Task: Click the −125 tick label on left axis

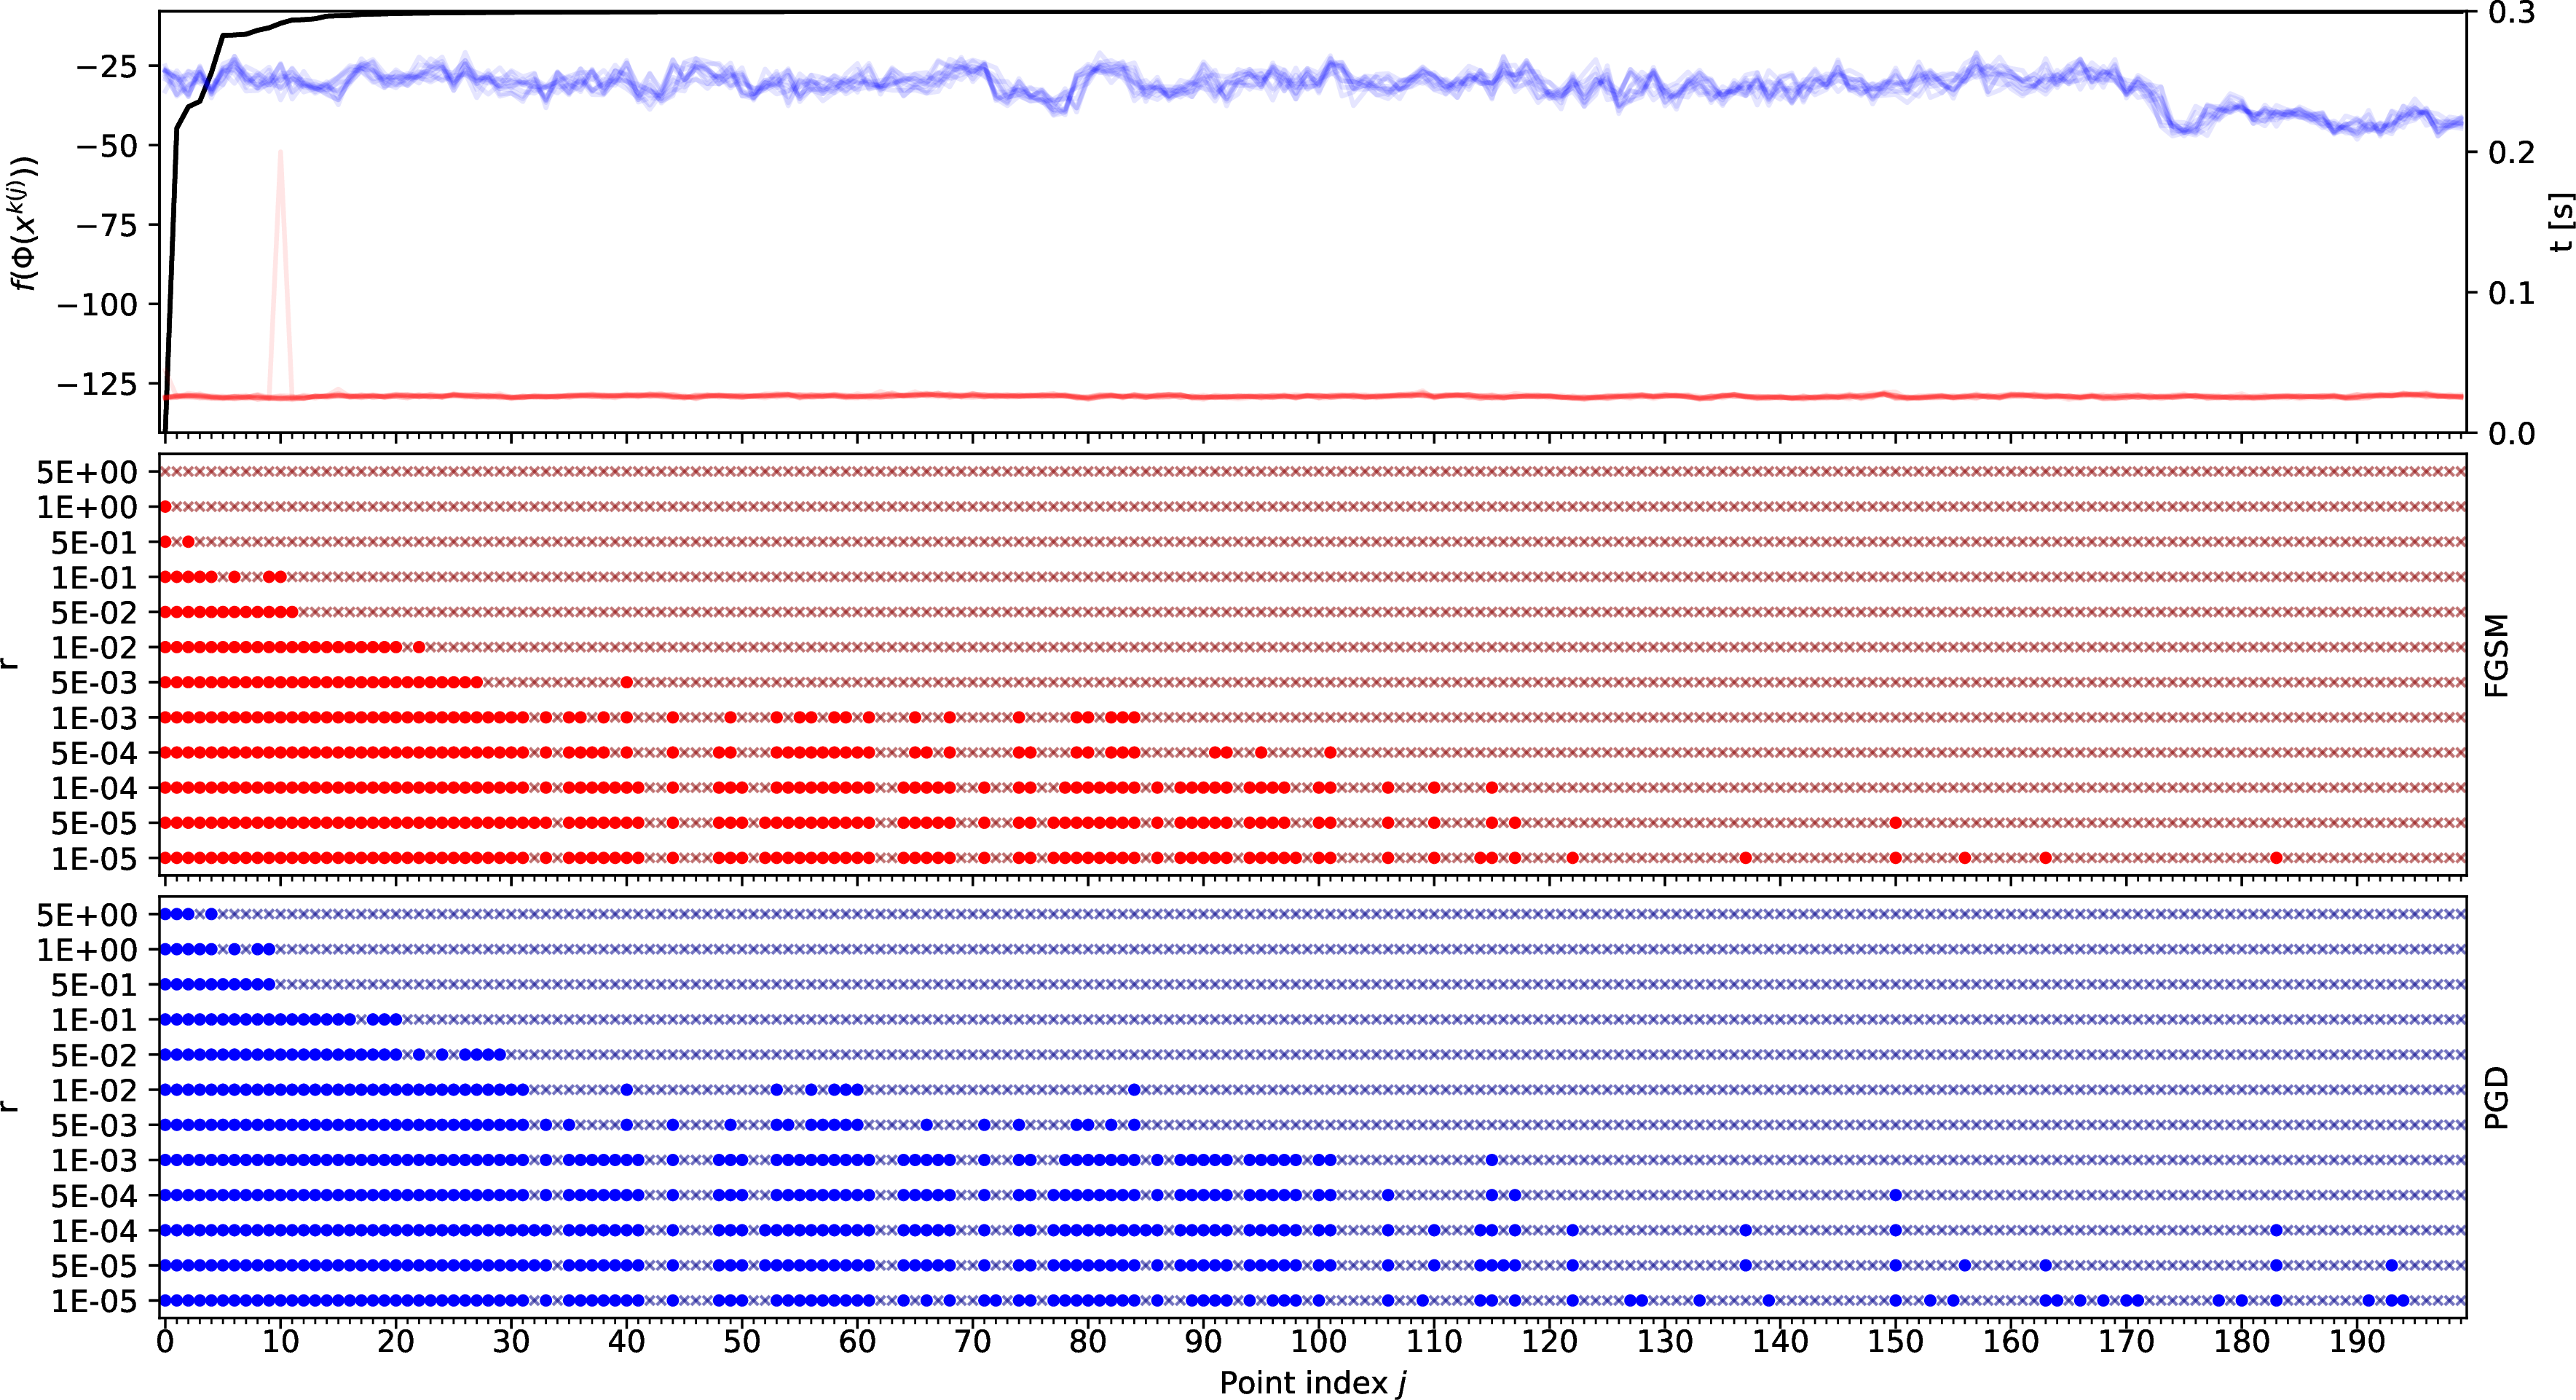Action: pyautogui.click(x=97, y=383)
